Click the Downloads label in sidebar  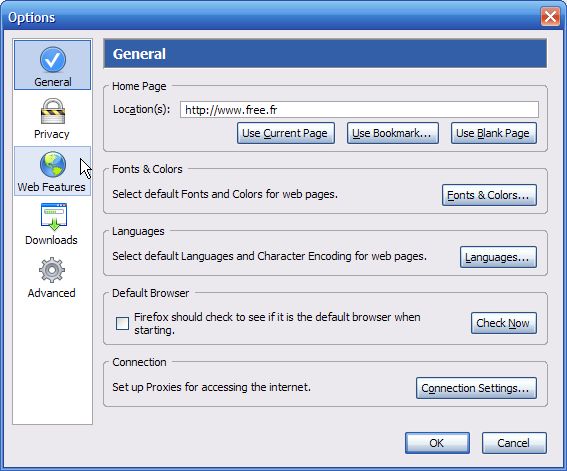52,240
